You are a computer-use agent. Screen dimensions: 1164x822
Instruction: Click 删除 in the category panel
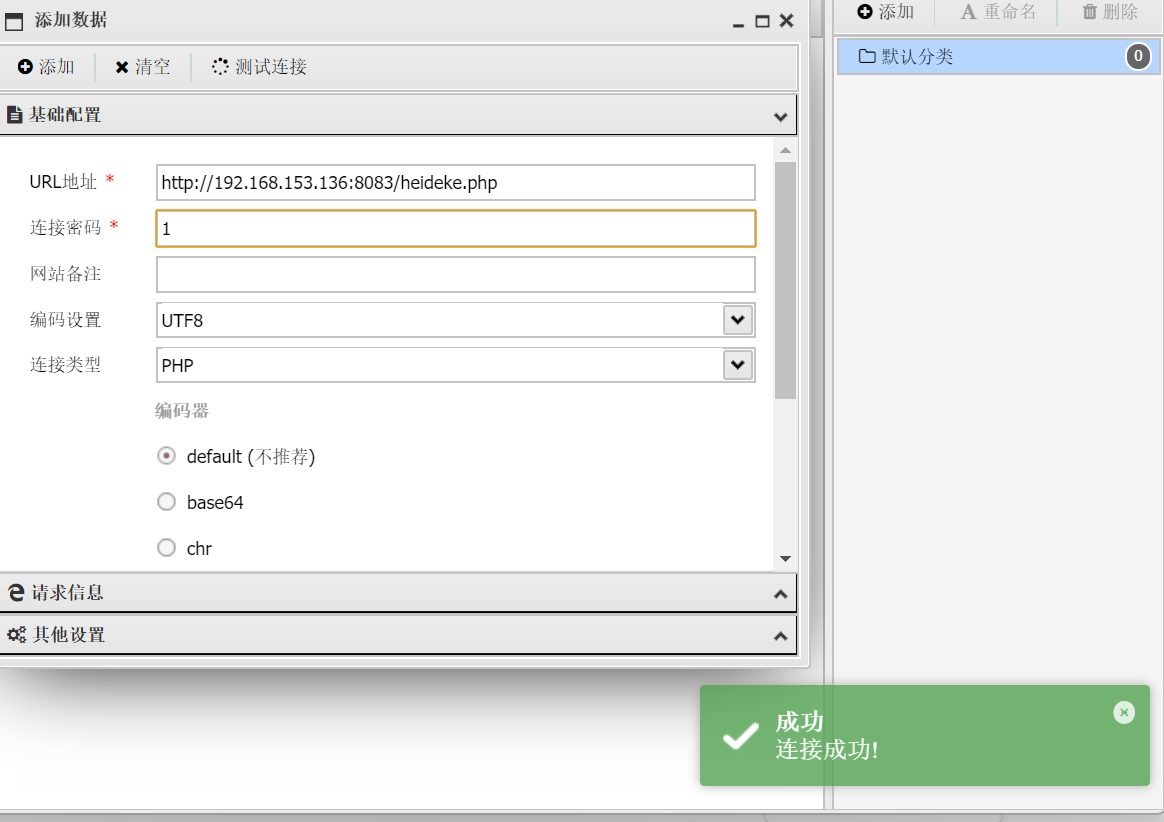click(x=1110, y=12)
